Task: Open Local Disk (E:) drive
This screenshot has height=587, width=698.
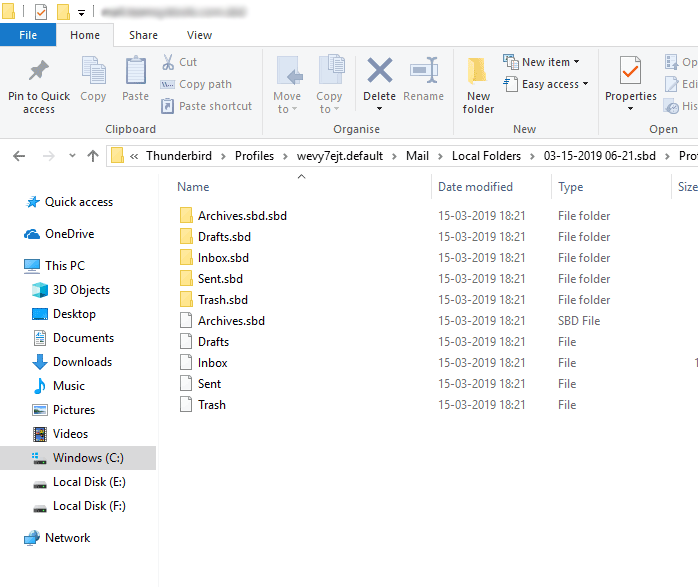Action: click(x=89, y=482)
